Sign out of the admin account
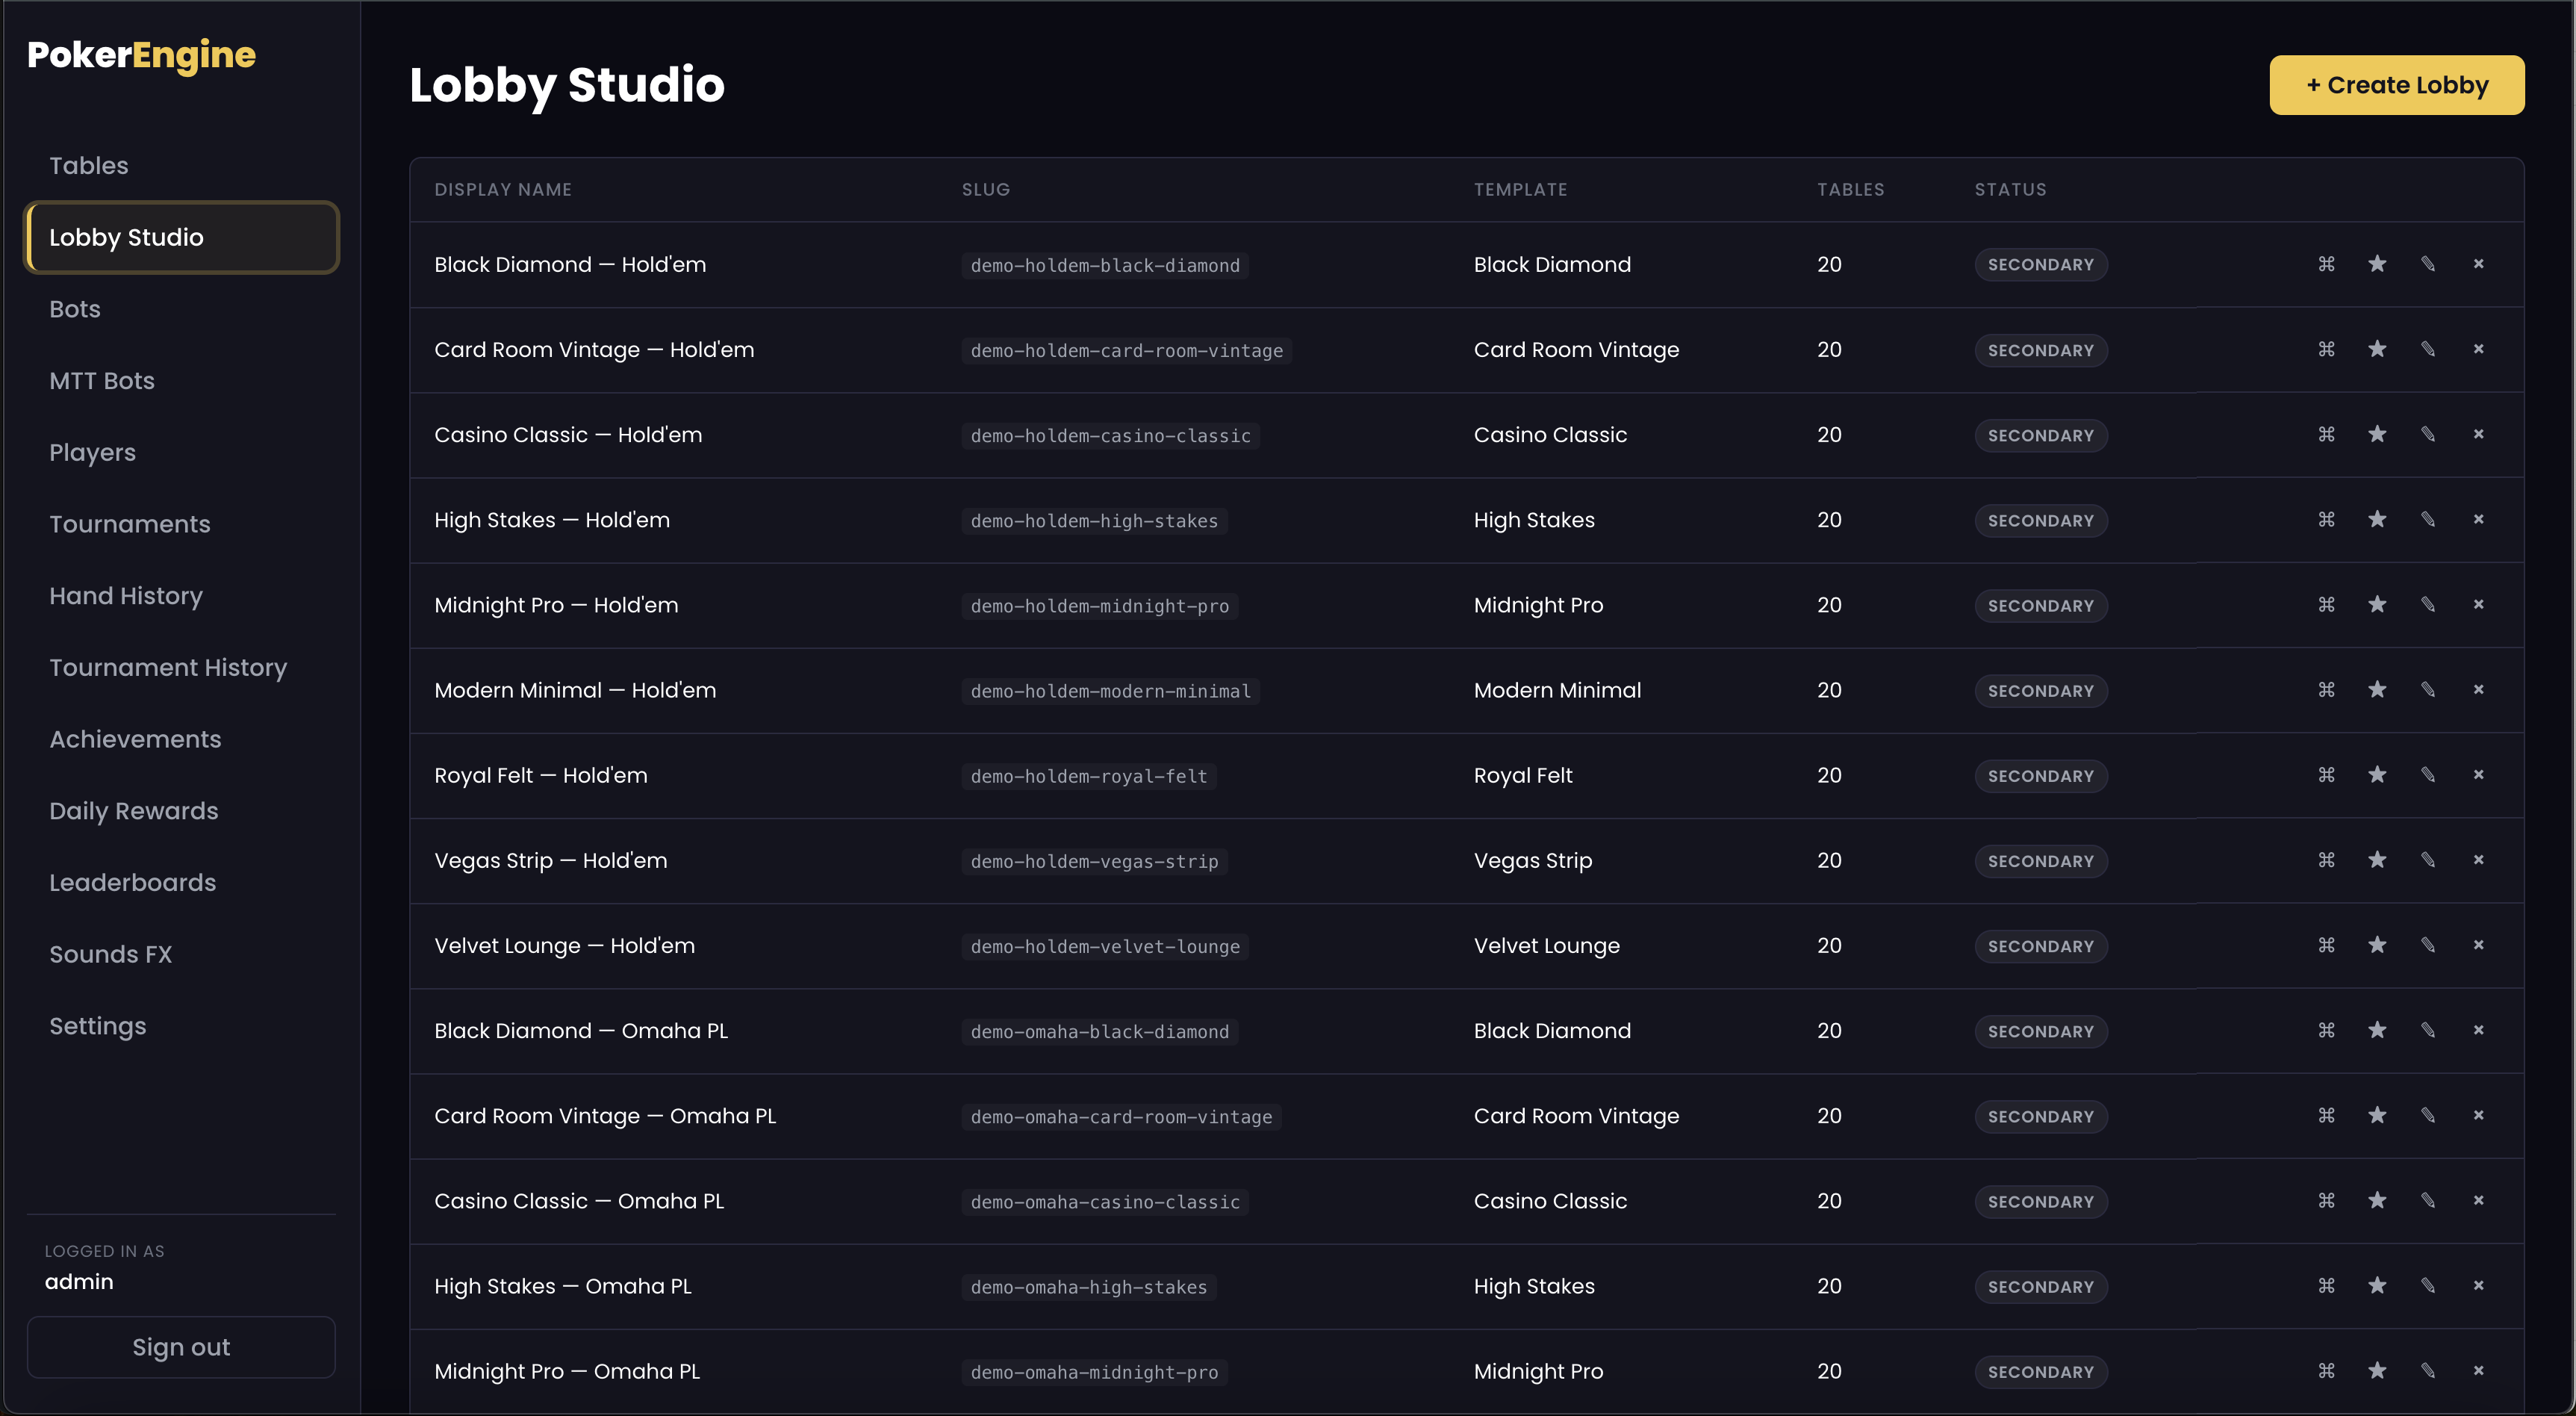This screenshot has width=2576, height=1416. [181, 1347]
